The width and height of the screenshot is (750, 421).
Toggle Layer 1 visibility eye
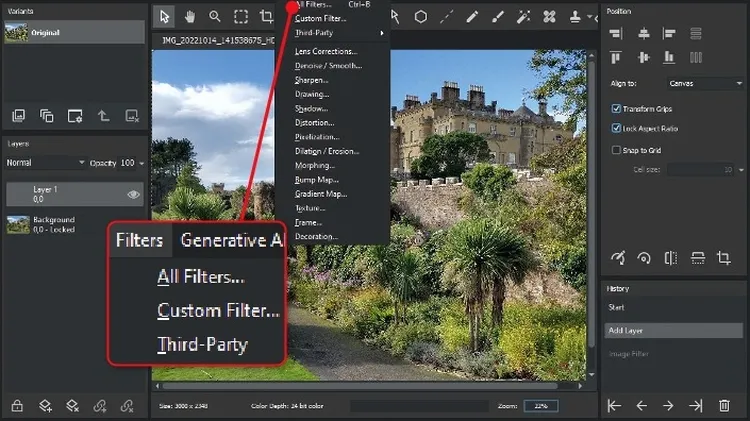coord(132,194)
